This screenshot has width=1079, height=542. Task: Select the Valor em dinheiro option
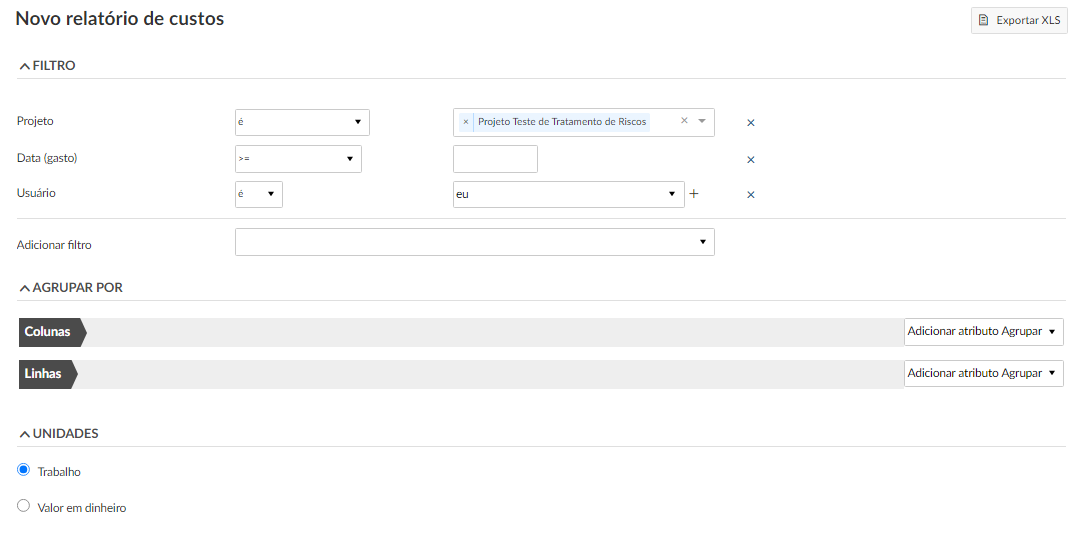pyautogui.click(x=24, y=506)
